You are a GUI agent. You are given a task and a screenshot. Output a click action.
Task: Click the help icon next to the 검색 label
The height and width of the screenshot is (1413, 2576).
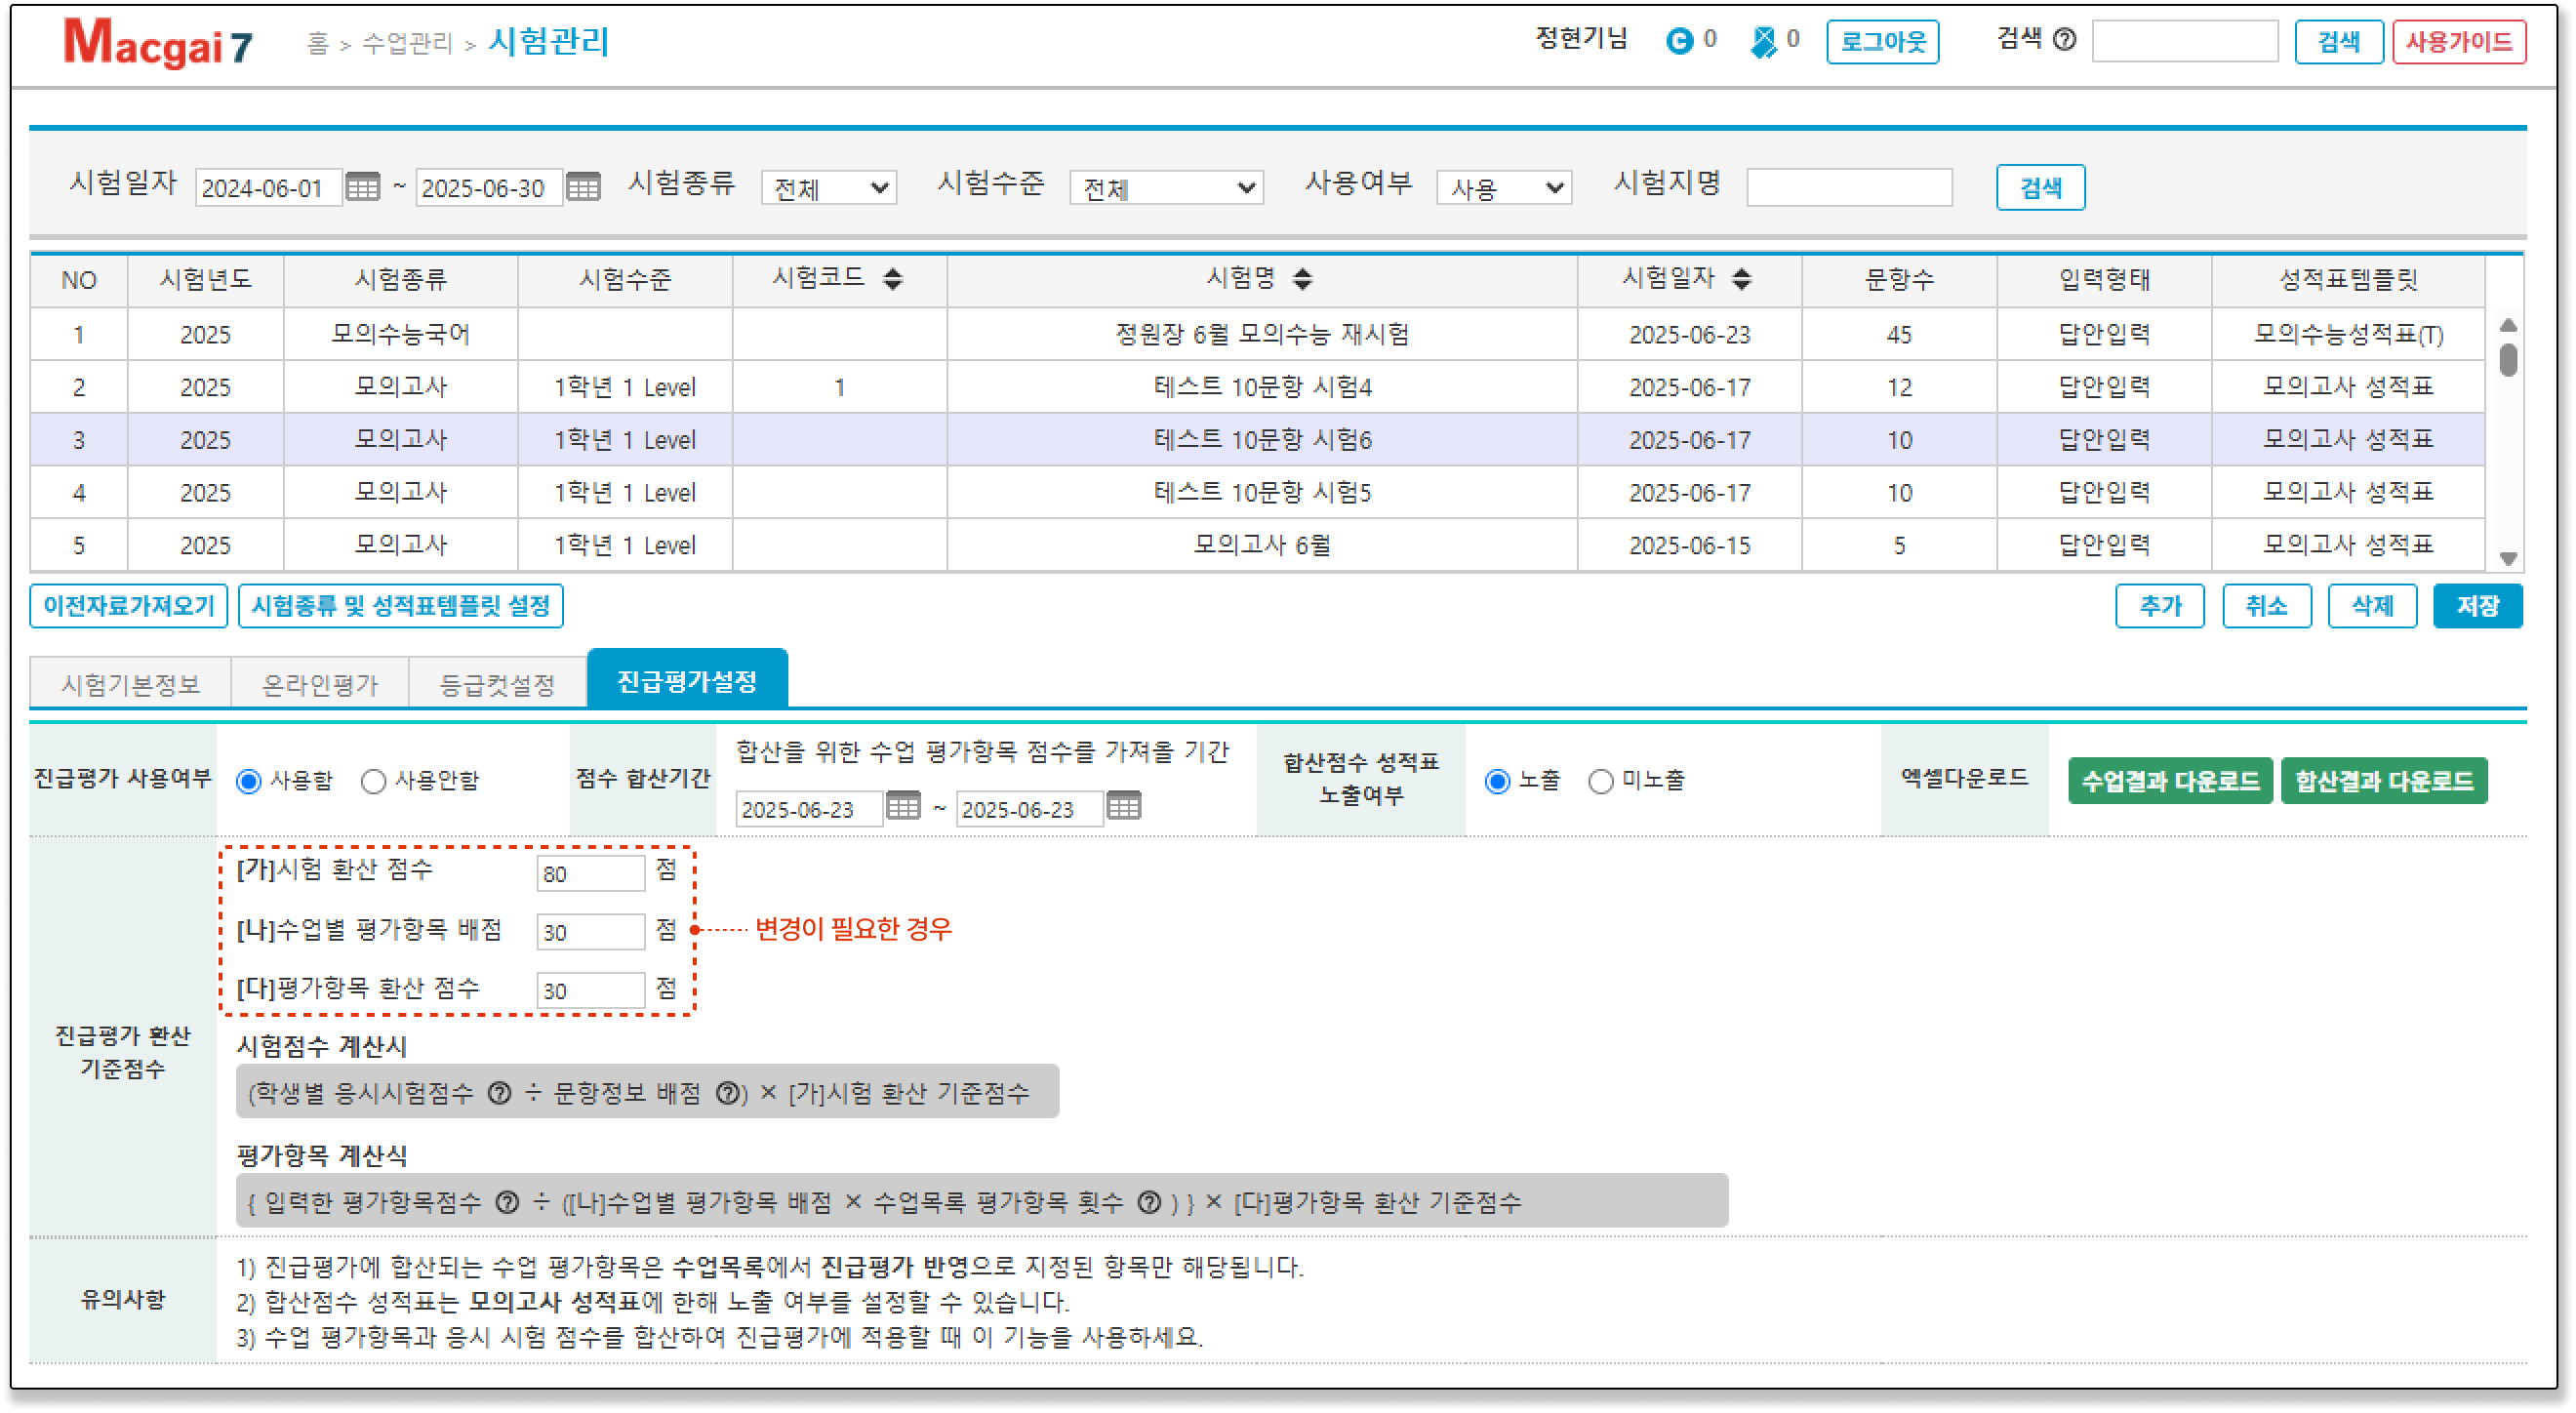click(x=2064, y=40)
